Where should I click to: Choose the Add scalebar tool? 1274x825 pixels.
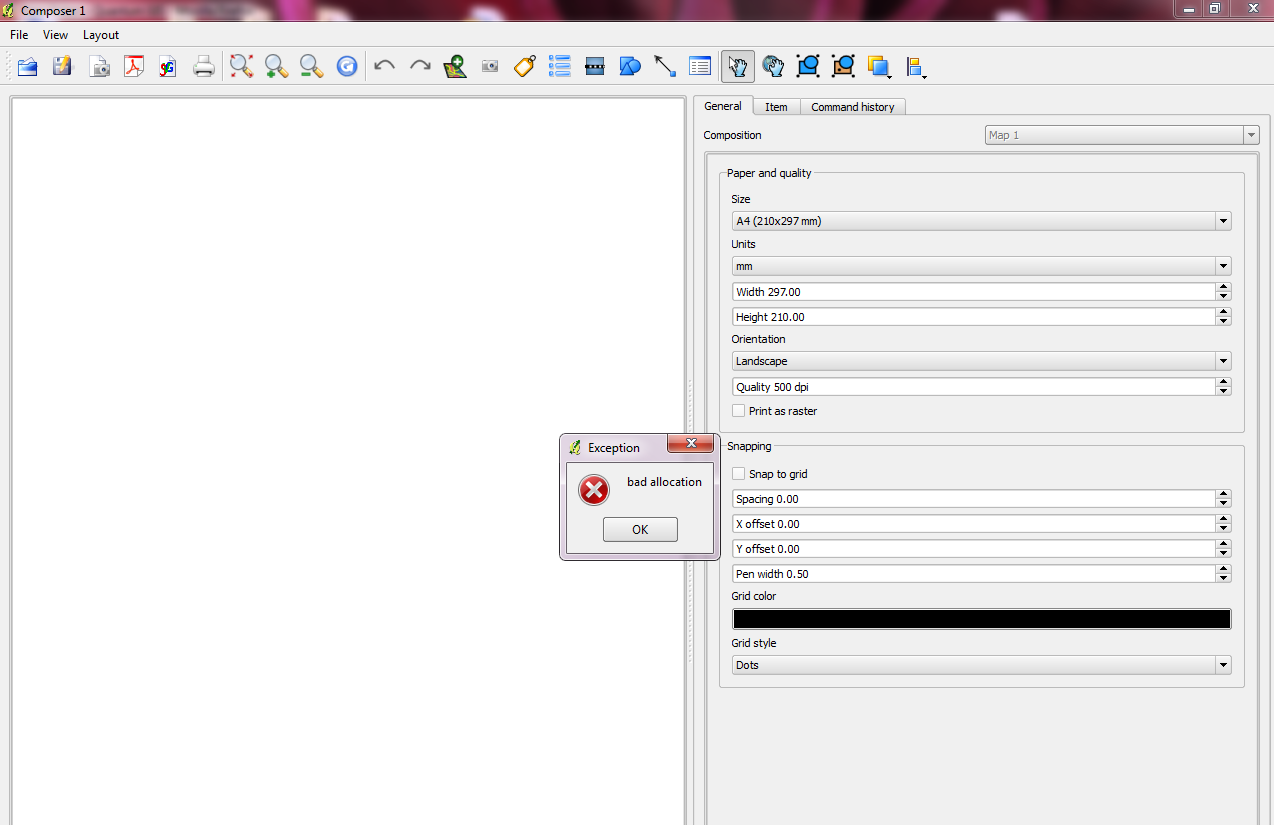pyautogui.click(x=595, y=67)
